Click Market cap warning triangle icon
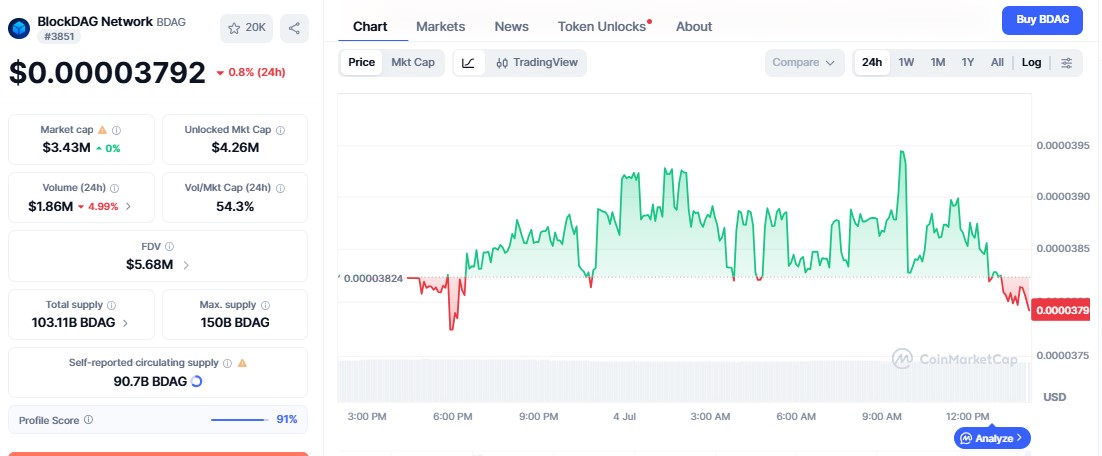 click(x=102, y=130)
